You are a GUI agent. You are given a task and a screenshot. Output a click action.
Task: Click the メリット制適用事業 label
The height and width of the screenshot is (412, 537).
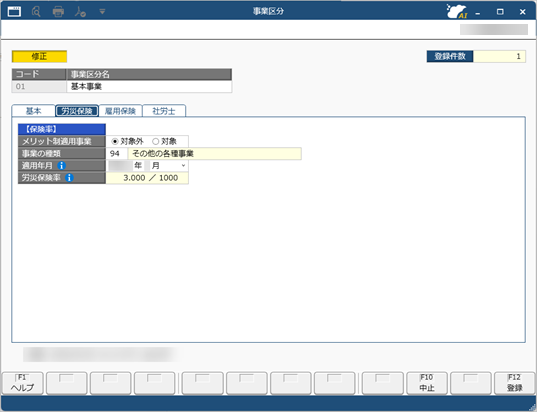(62, 141)
